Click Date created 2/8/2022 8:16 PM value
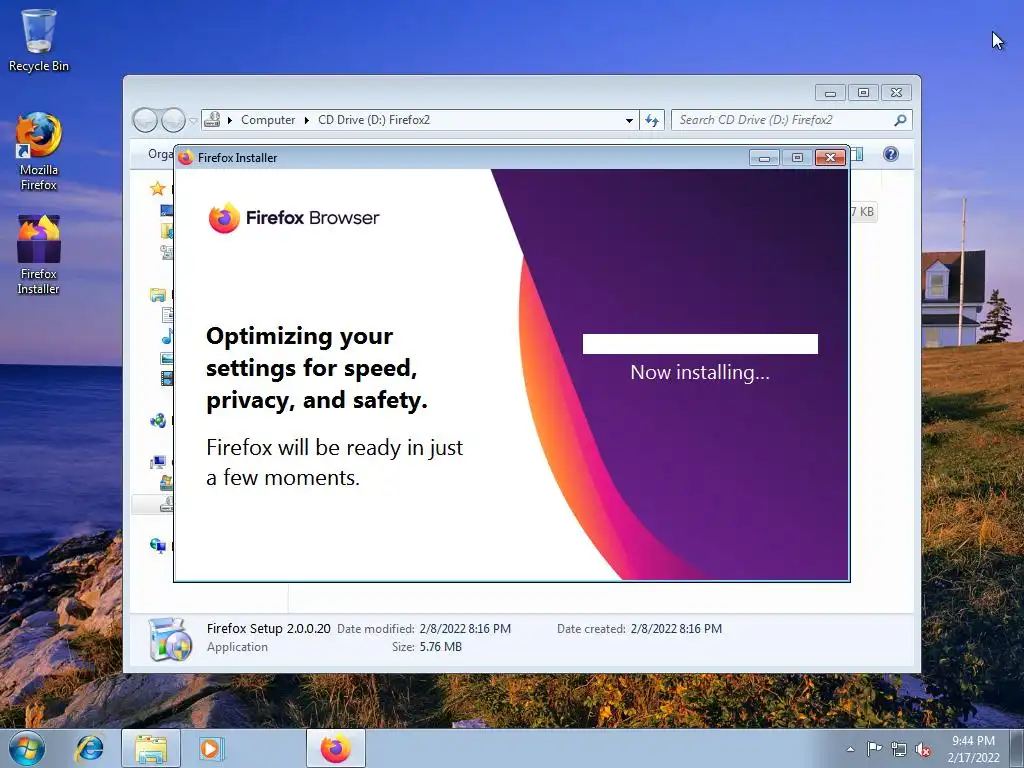This screenshot has width=1024, height=768. tap(676, 629)
